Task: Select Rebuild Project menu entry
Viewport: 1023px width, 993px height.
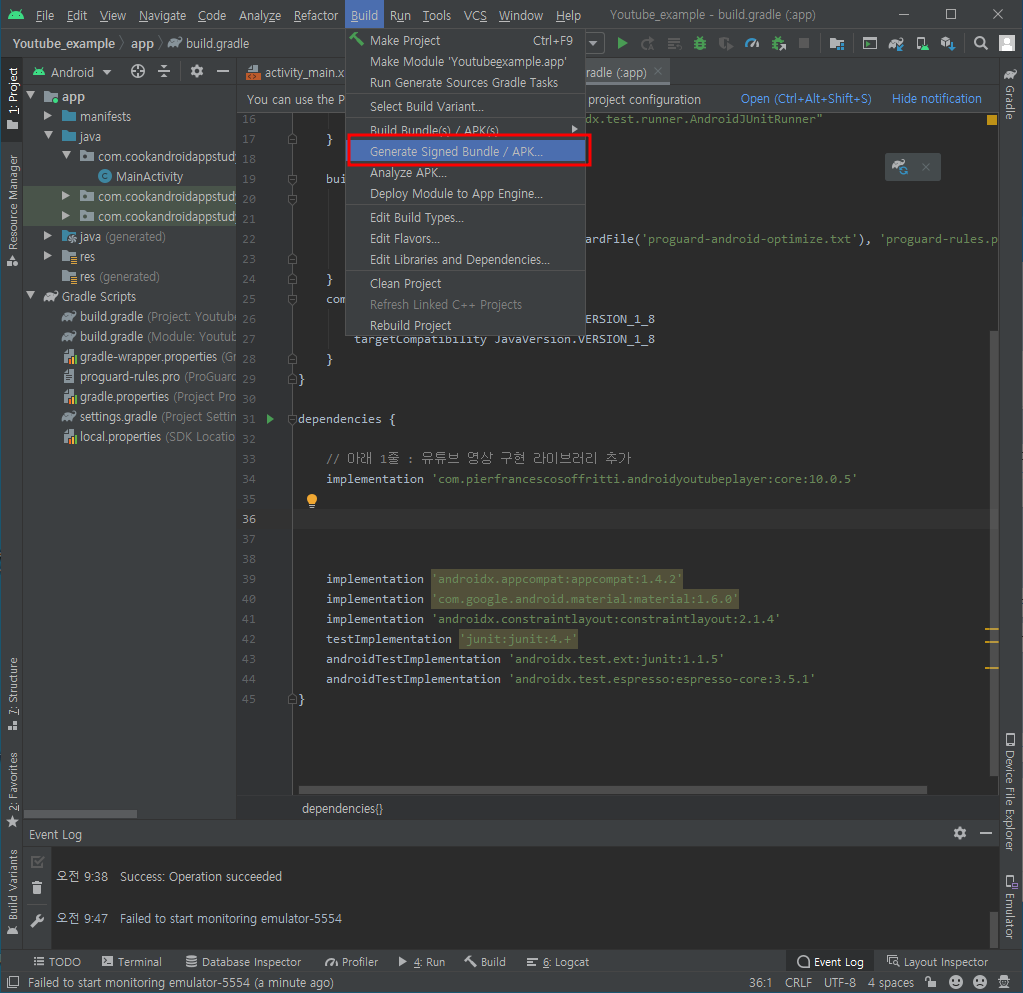Action: tap(466, 325)
